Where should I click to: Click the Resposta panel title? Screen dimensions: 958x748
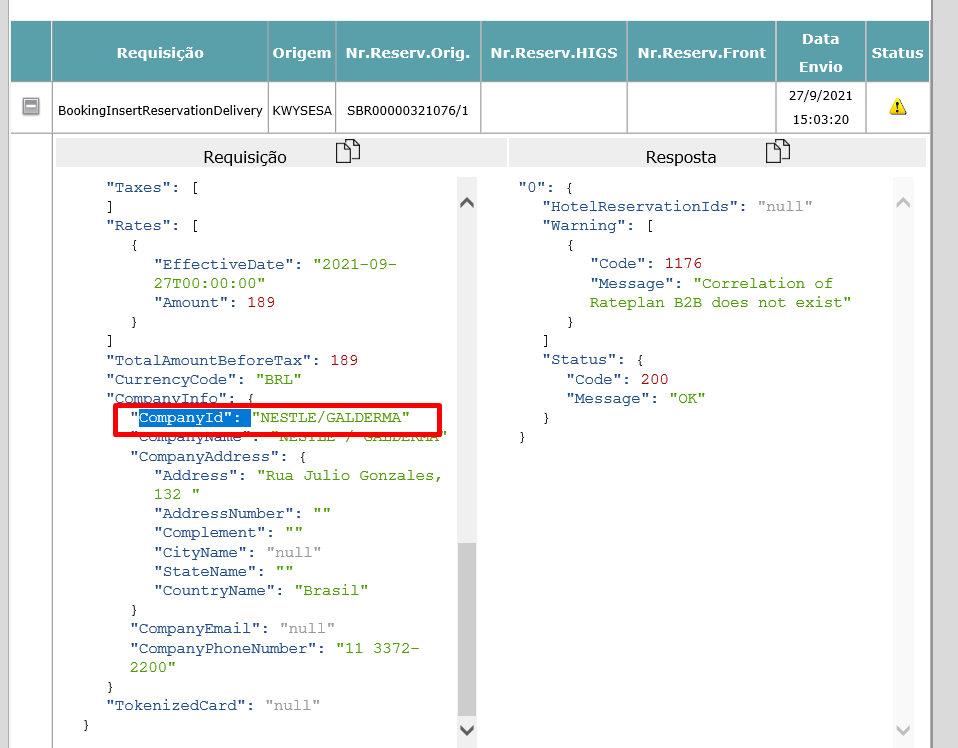coord(681,157)
